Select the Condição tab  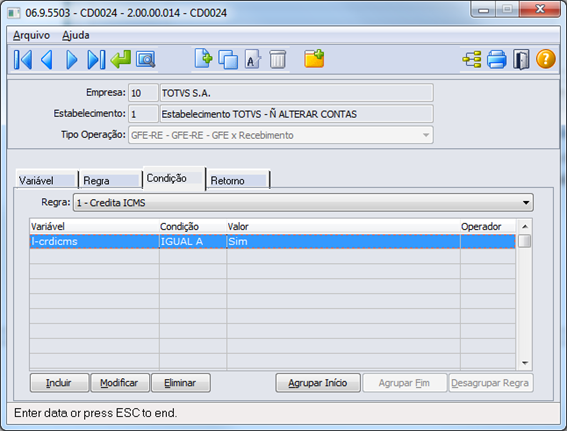point(174,178)
